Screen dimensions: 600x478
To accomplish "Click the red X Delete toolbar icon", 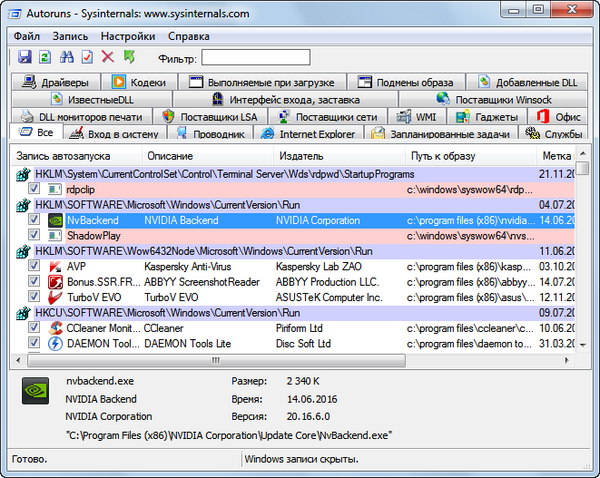I will 108,57.
